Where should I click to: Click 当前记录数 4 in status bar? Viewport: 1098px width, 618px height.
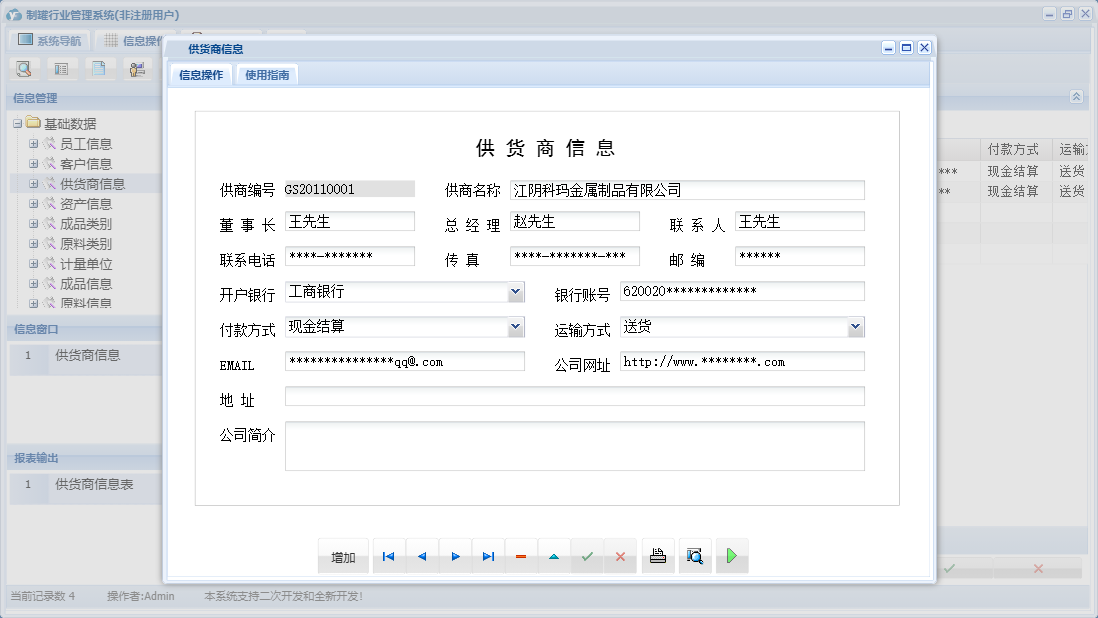pyautogui.click(x=42, y=596)
